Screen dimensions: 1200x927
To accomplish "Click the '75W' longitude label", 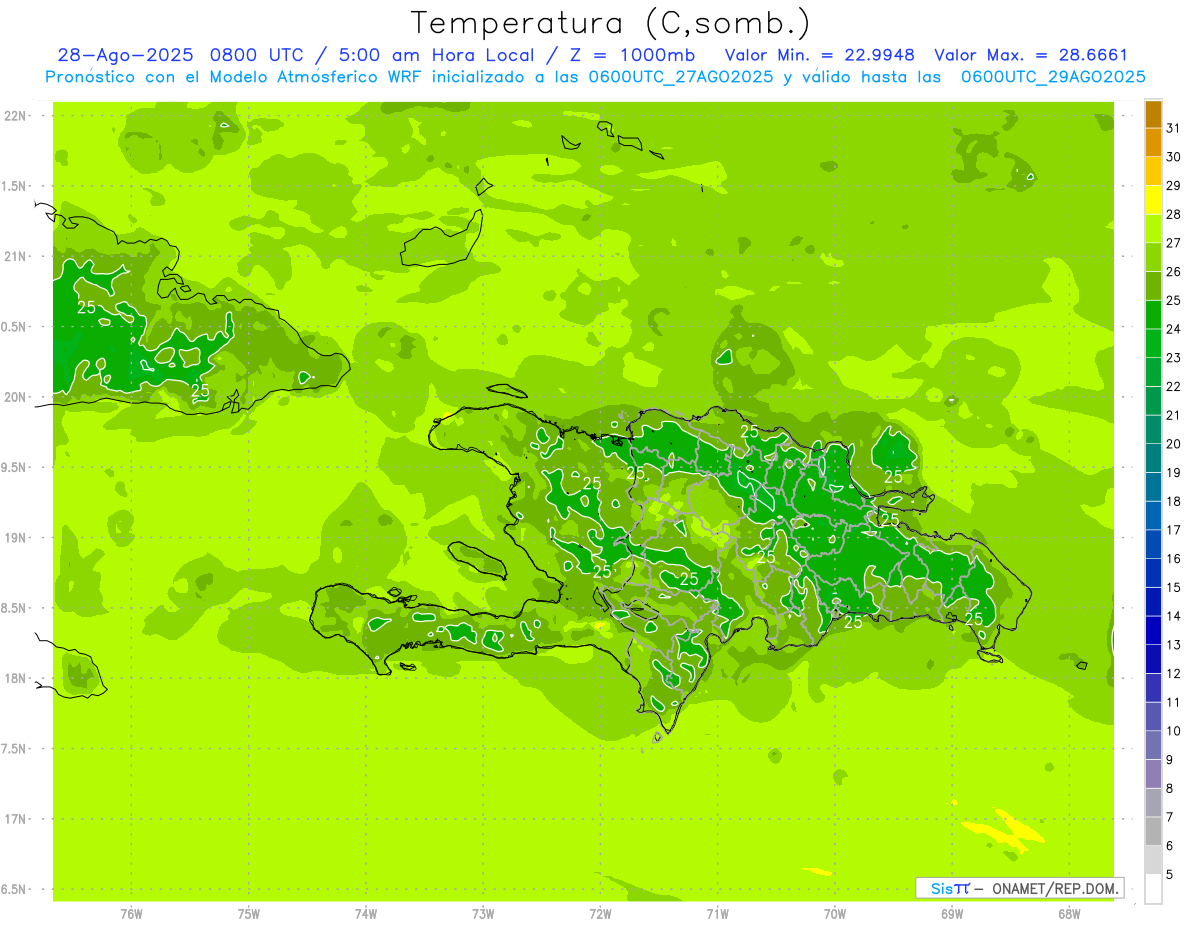I will click(248, 913).
